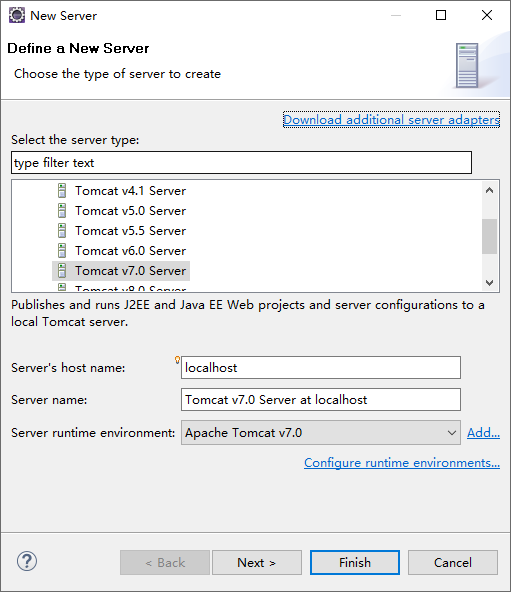Screen dimensions: 511x592
Task: Click the Tomcat v6.0 Server icon
Action: click(x=62, y=251)
